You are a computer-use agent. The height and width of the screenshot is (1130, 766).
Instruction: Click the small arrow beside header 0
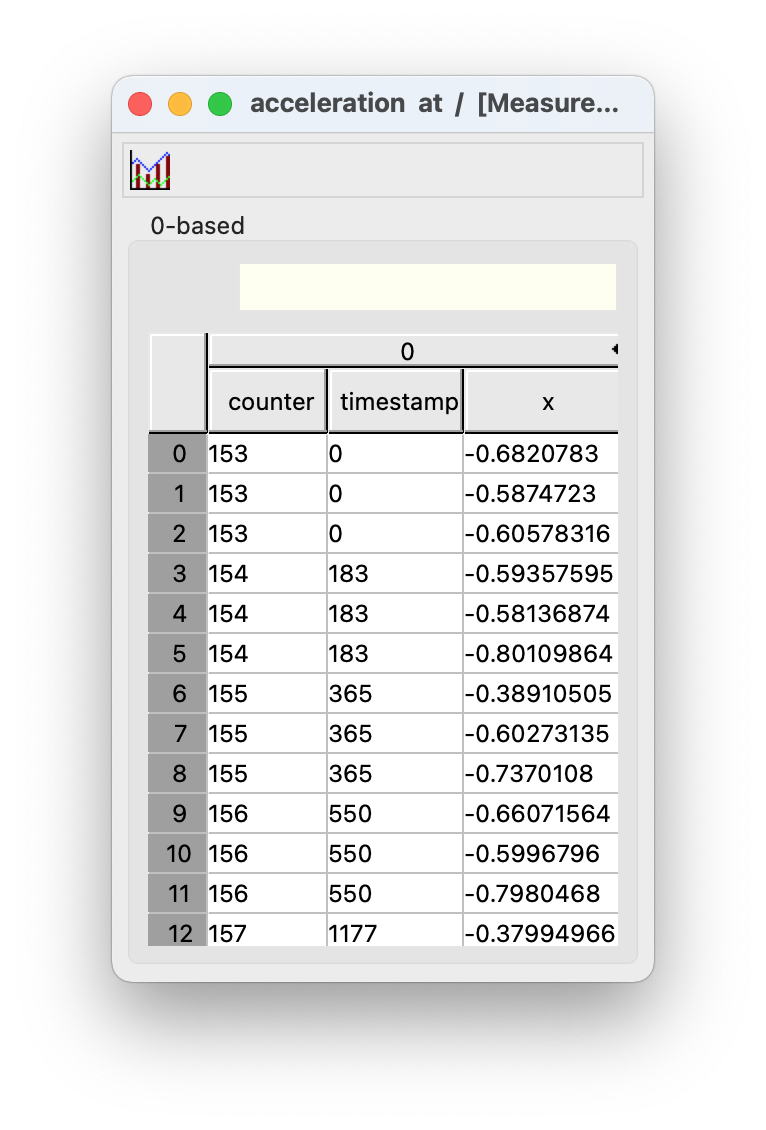pos(614,349)
